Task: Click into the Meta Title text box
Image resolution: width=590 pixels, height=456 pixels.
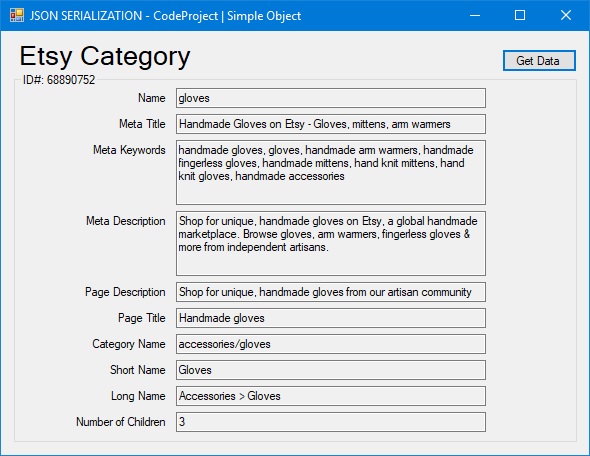Action: pyautogui.click(x=331, y=124)
